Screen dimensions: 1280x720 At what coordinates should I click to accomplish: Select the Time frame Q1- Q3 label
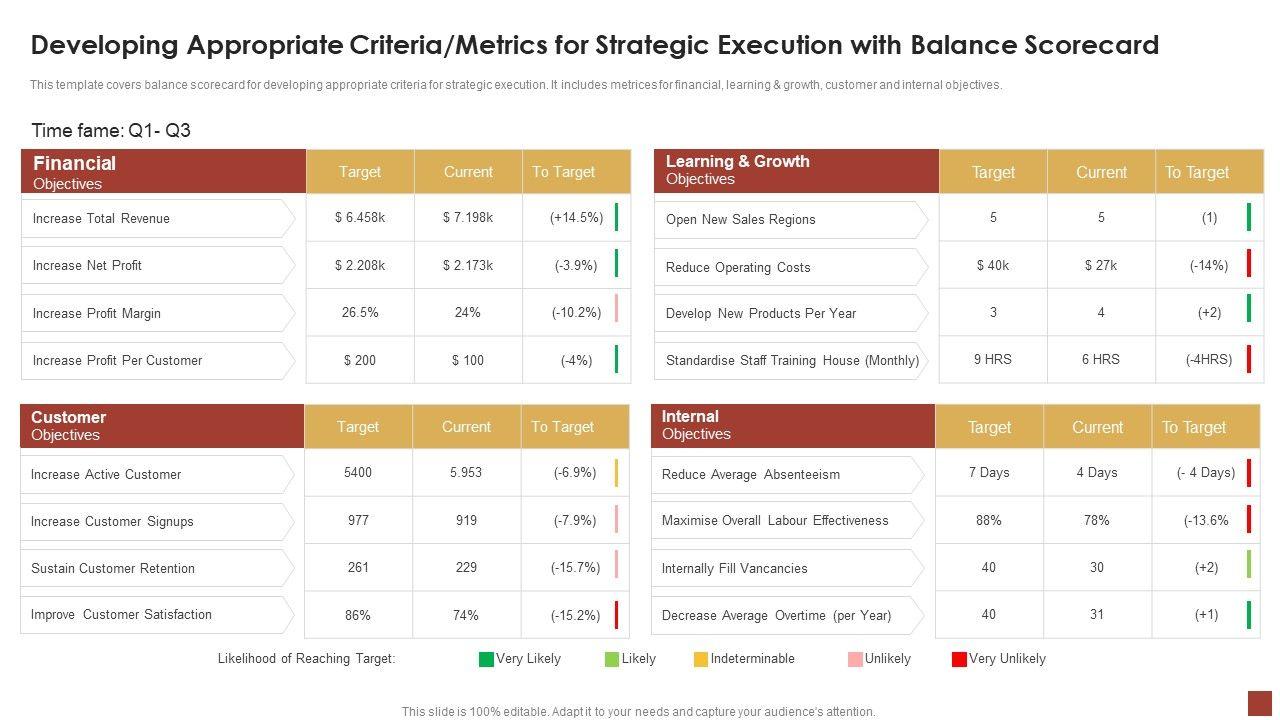click(111, 131)
